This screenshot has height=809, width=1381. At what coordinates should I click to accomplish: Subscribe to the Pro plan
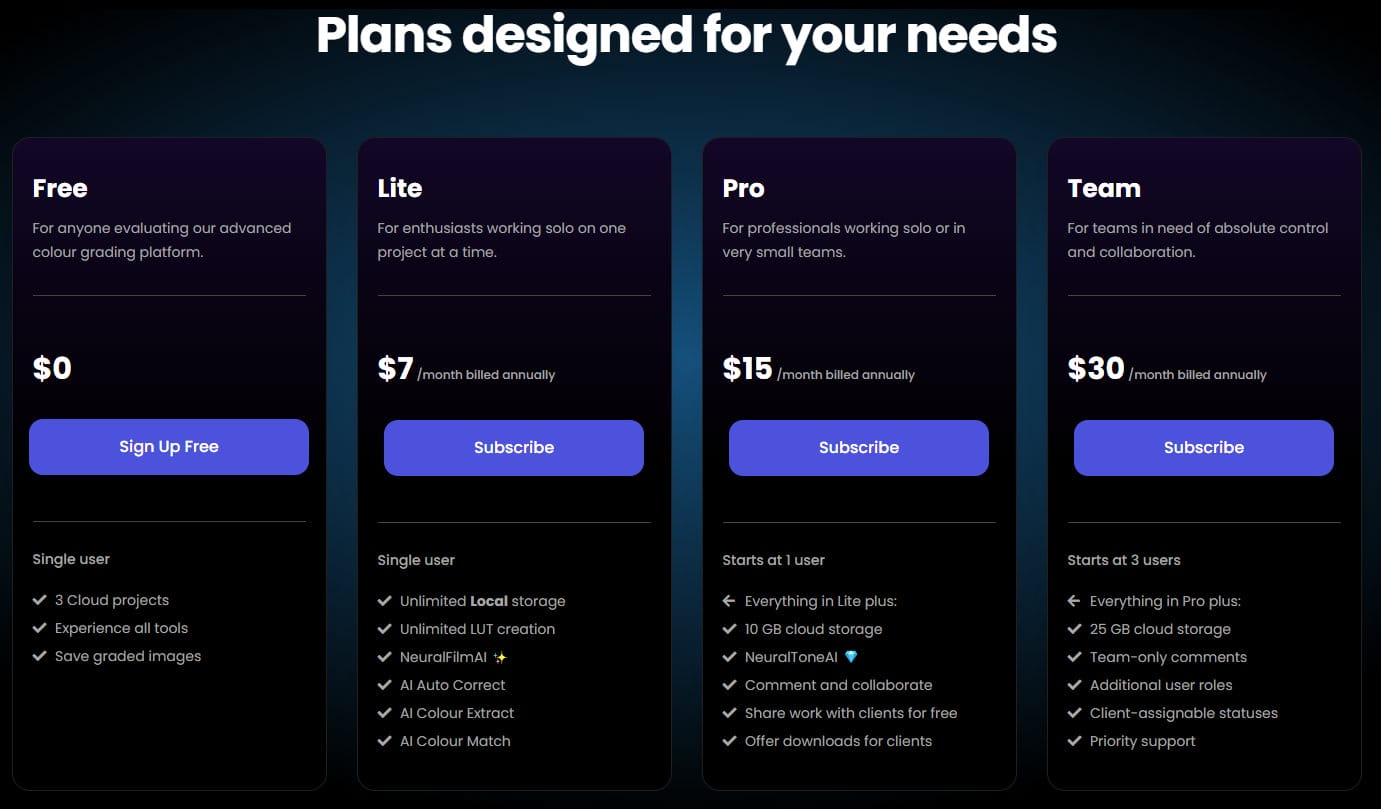click(859, 448)
